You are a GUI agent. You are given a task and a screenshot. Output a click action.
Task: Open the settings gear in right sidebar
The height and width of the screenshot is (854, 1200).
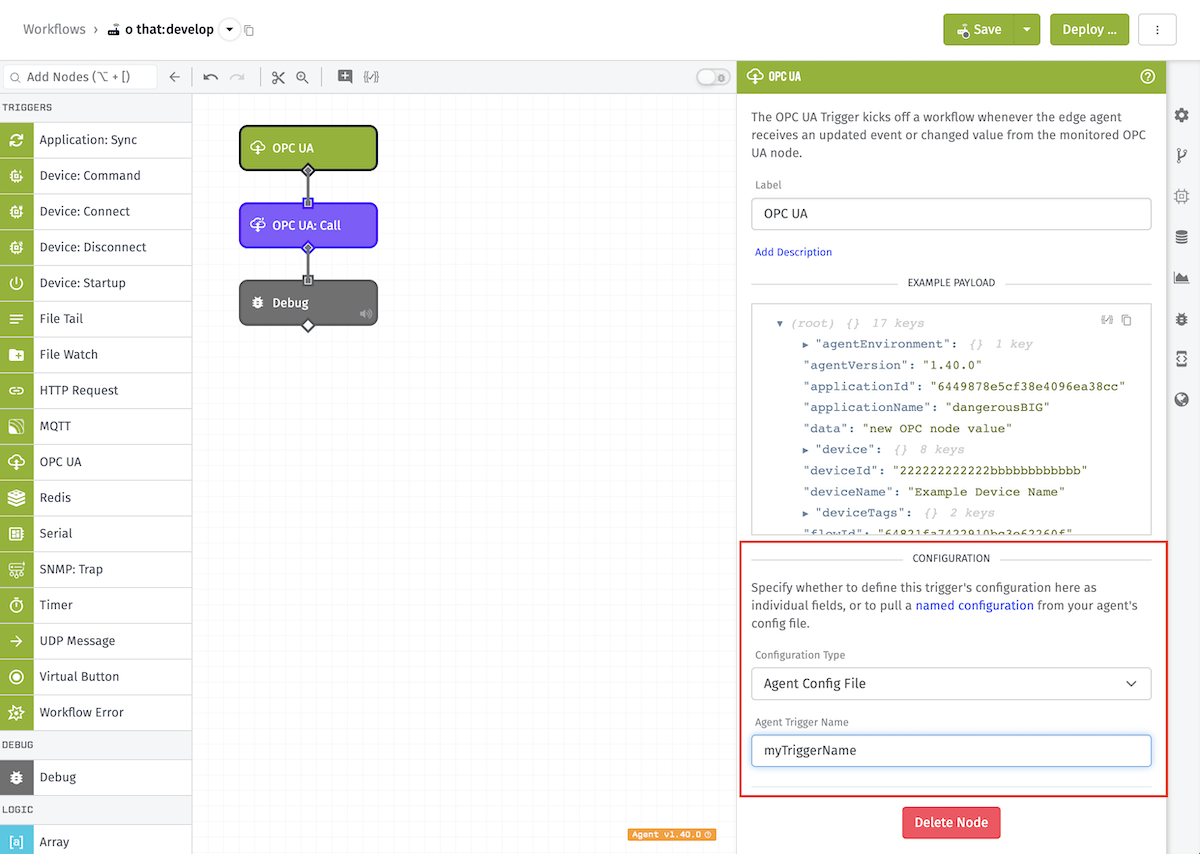click(1182, 115)
